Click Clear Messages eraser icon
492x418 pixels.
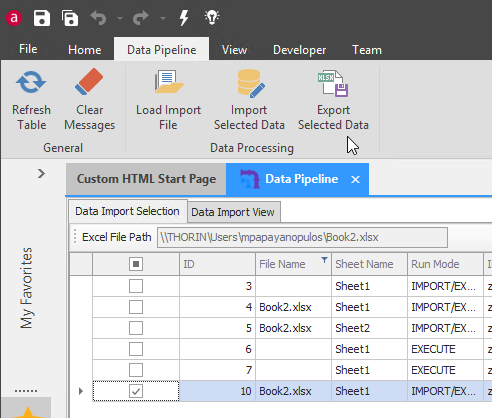89,82
